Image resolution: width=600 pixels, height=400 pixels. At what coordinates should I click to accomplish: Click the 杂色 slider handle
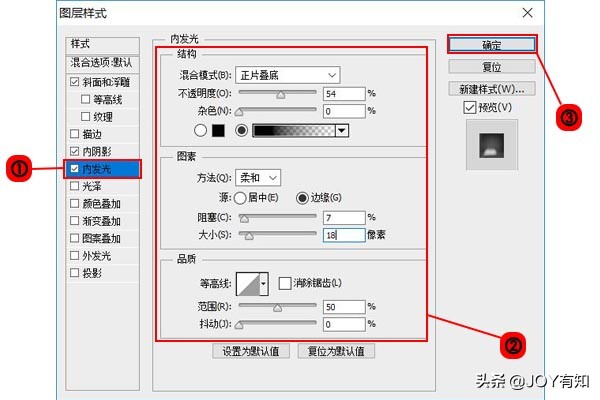coord(239,112)
